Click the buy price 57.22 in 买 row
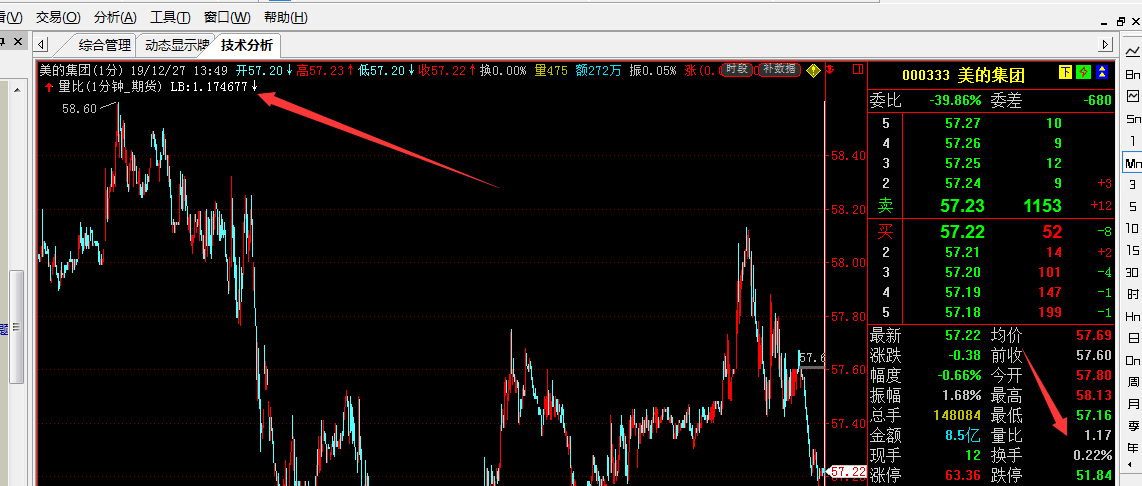This screenshot has width=1142, height=486. click(x=962, y=232)
